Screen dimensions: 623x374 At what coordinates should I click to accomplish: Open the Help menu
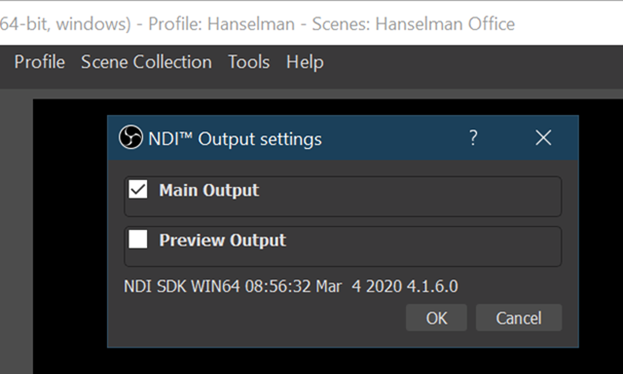[305, 62]
